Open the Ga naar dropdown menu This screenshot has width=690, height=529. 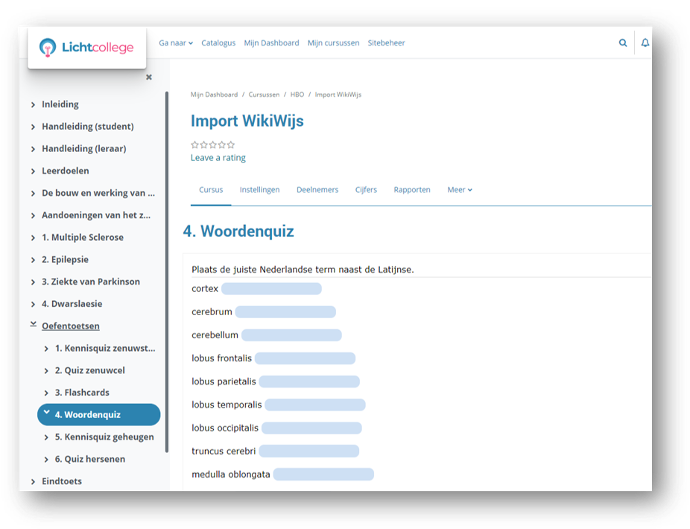point(176,43)
